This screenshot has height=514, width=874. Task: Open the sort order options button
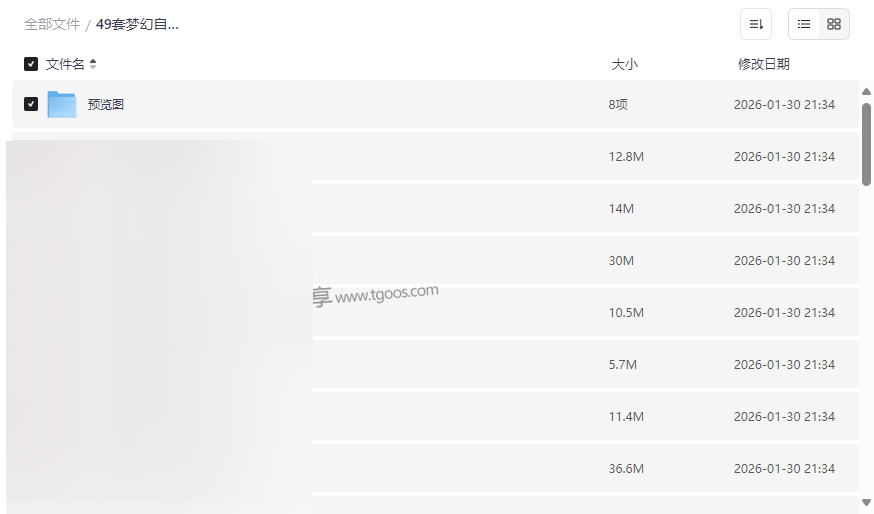pyautogui.click(x=756, y=24)
